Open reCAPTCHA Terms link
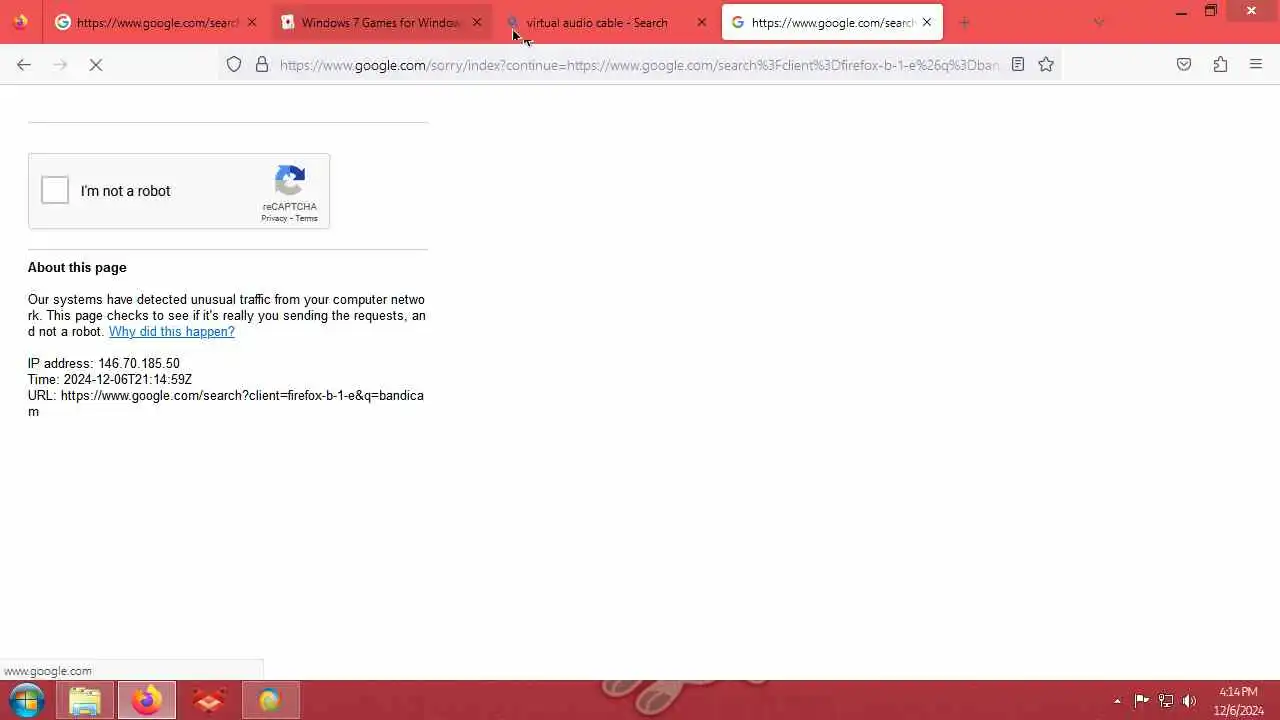Screen dimensions: 1280x720 [306, 218]
